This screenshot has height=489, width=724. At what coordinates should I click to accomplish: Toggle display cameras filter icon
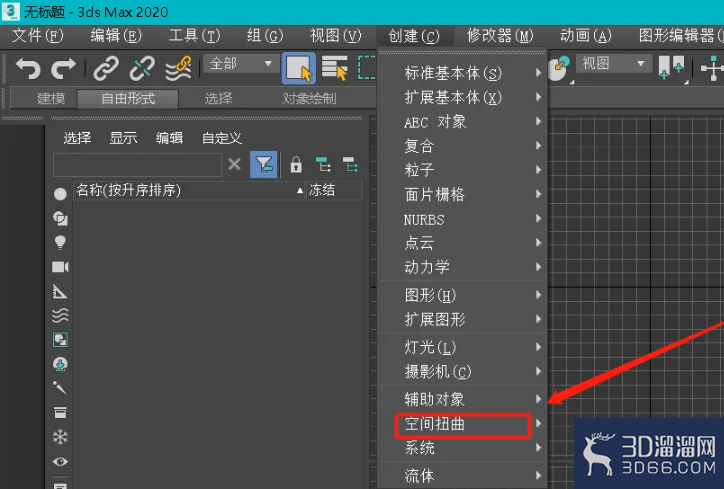[x=60, y=267]
